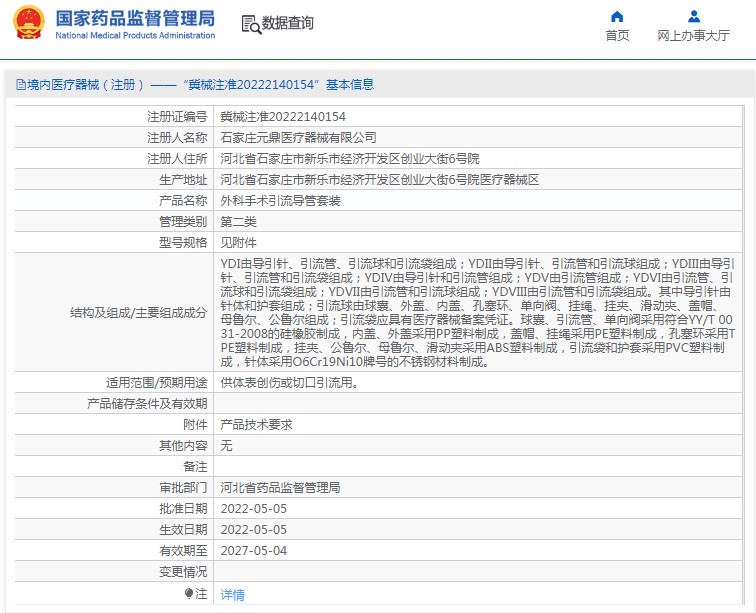Go to 首页 home icon
This screenshot has width=756, height=613.
pos(617,17)
